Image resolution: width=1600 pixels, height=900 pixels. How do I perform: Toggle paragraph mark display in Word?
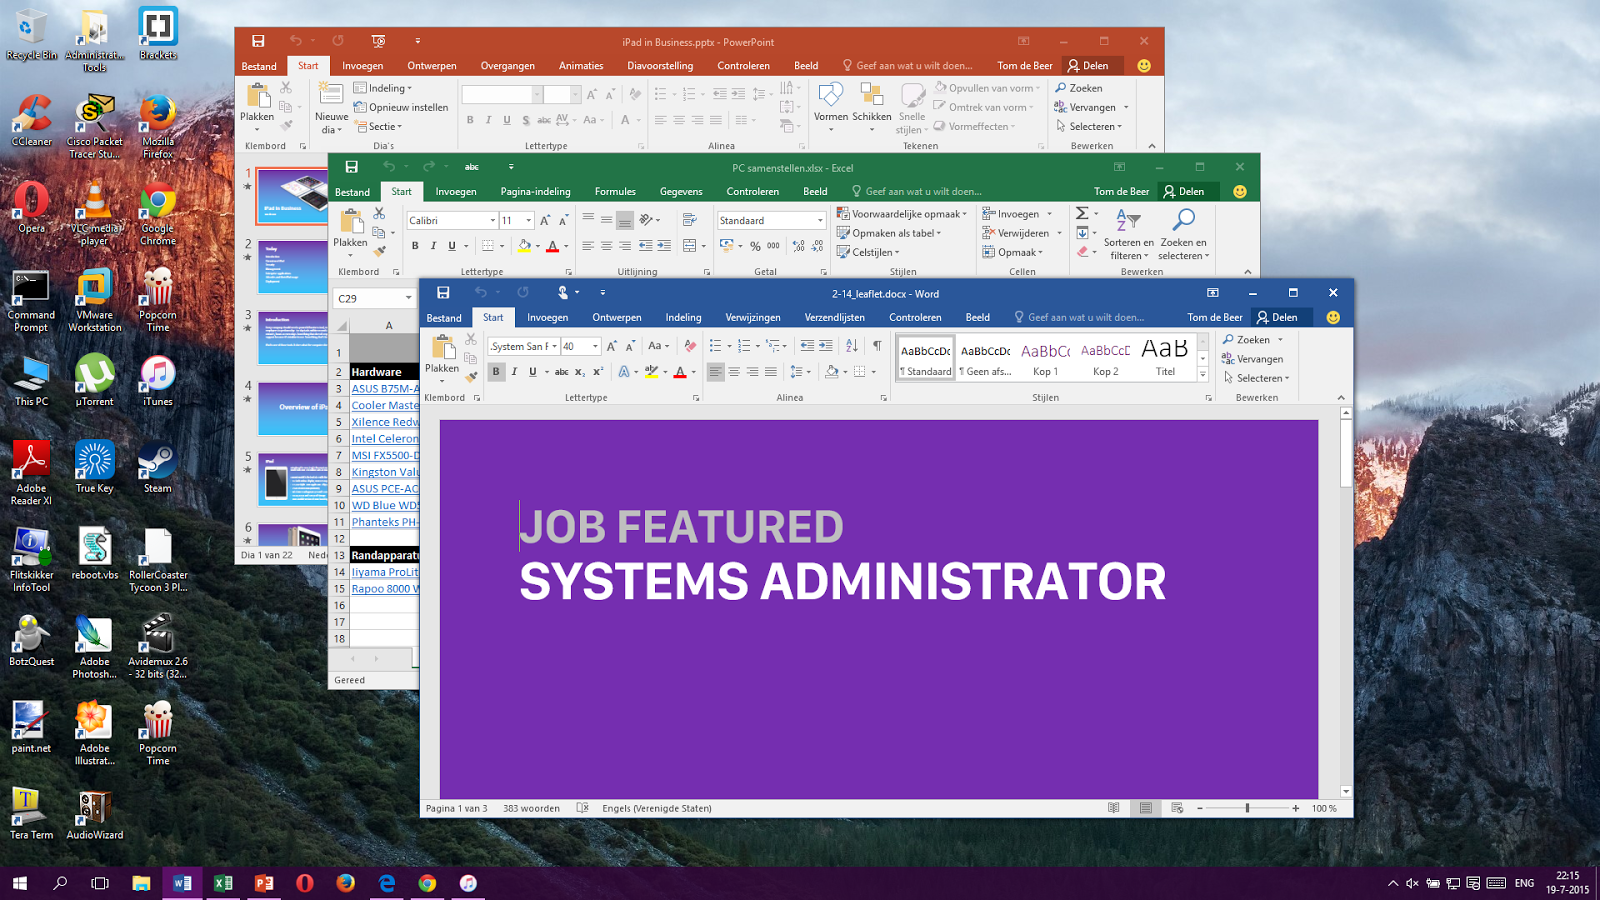coord(877,343)
